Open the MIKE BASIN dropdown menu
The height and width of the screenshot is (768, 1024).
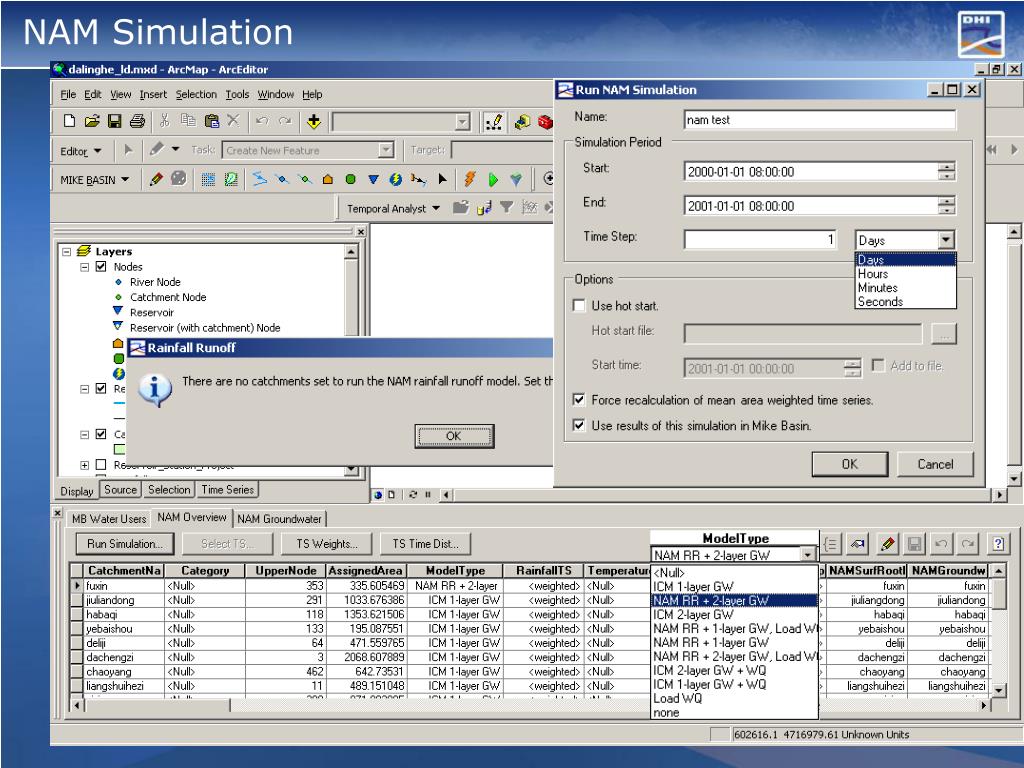[x=95, y=180]
